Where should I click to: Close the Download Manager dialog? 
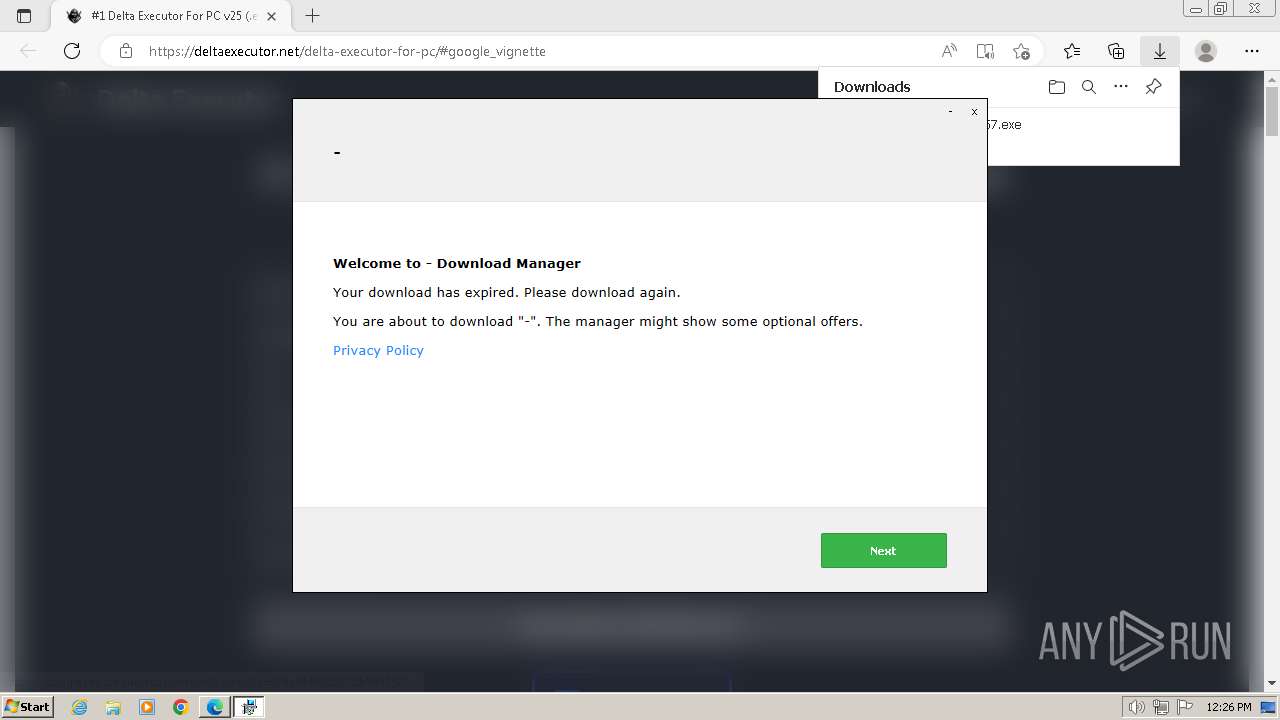(974, 112)
